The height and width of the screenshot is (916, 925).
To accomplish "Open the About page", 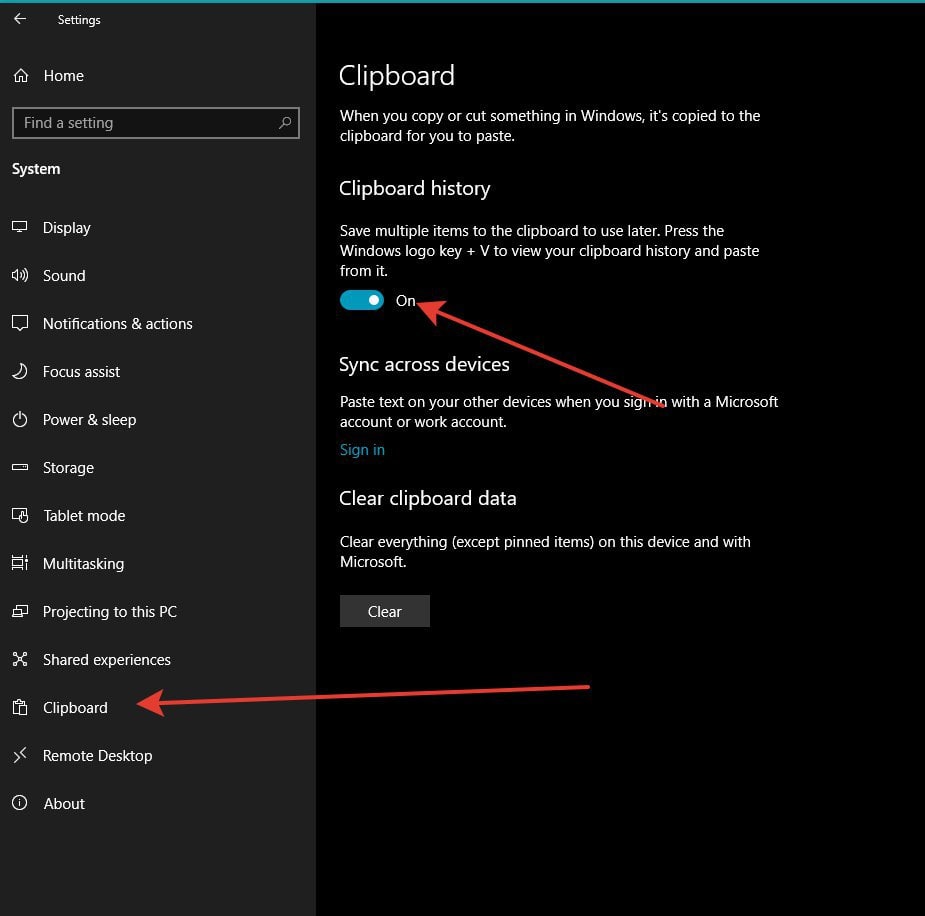I will click(64, 803).
